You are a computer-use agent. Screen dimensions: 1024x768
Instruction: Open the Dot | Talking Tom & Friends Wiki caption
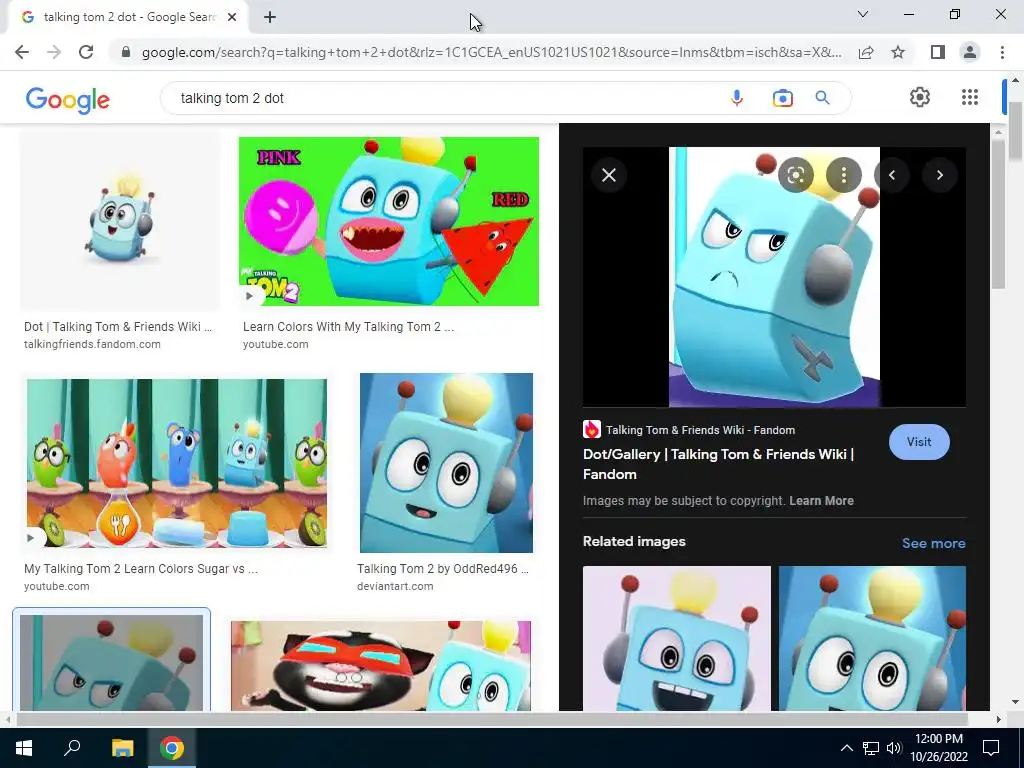pos(118,327)
